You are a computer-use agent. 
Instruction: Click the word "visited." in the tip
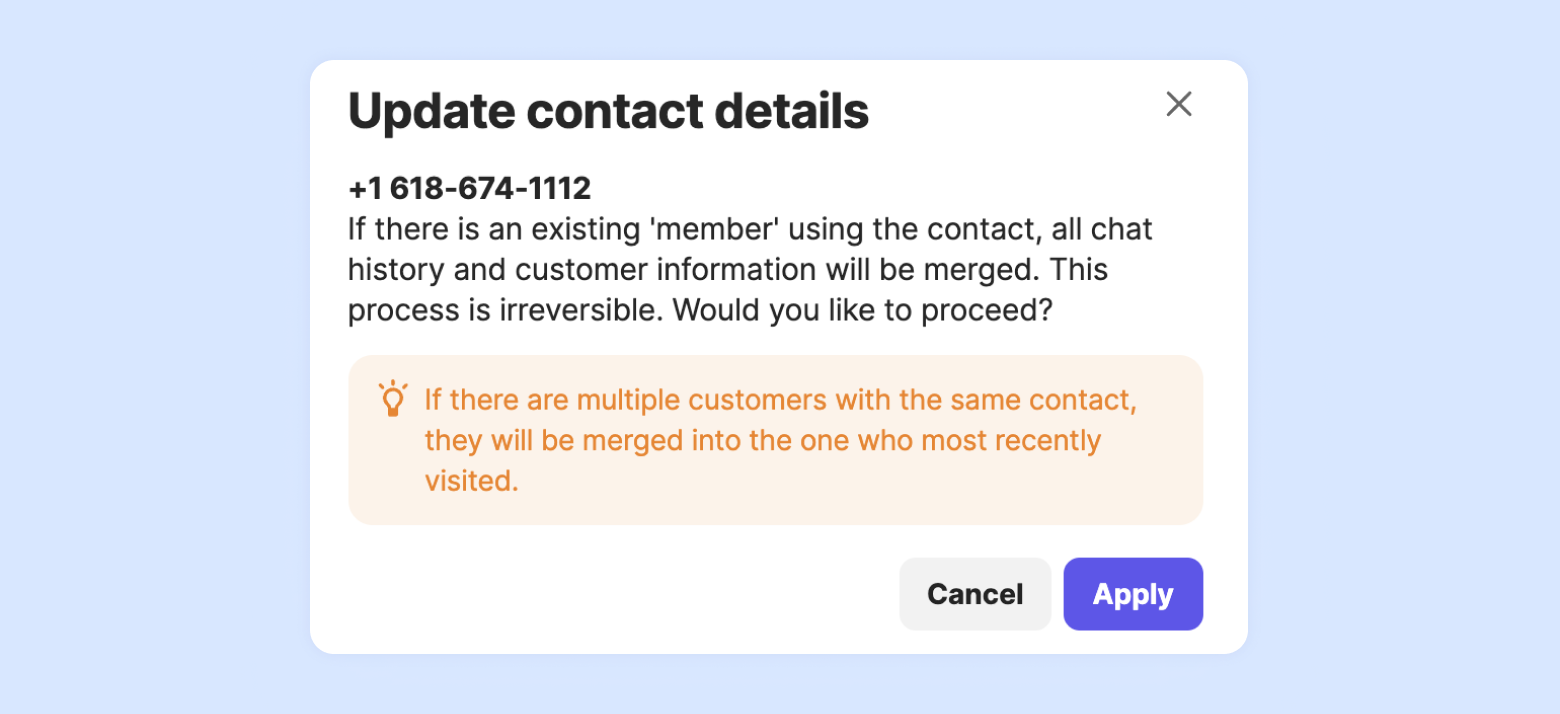471,481
